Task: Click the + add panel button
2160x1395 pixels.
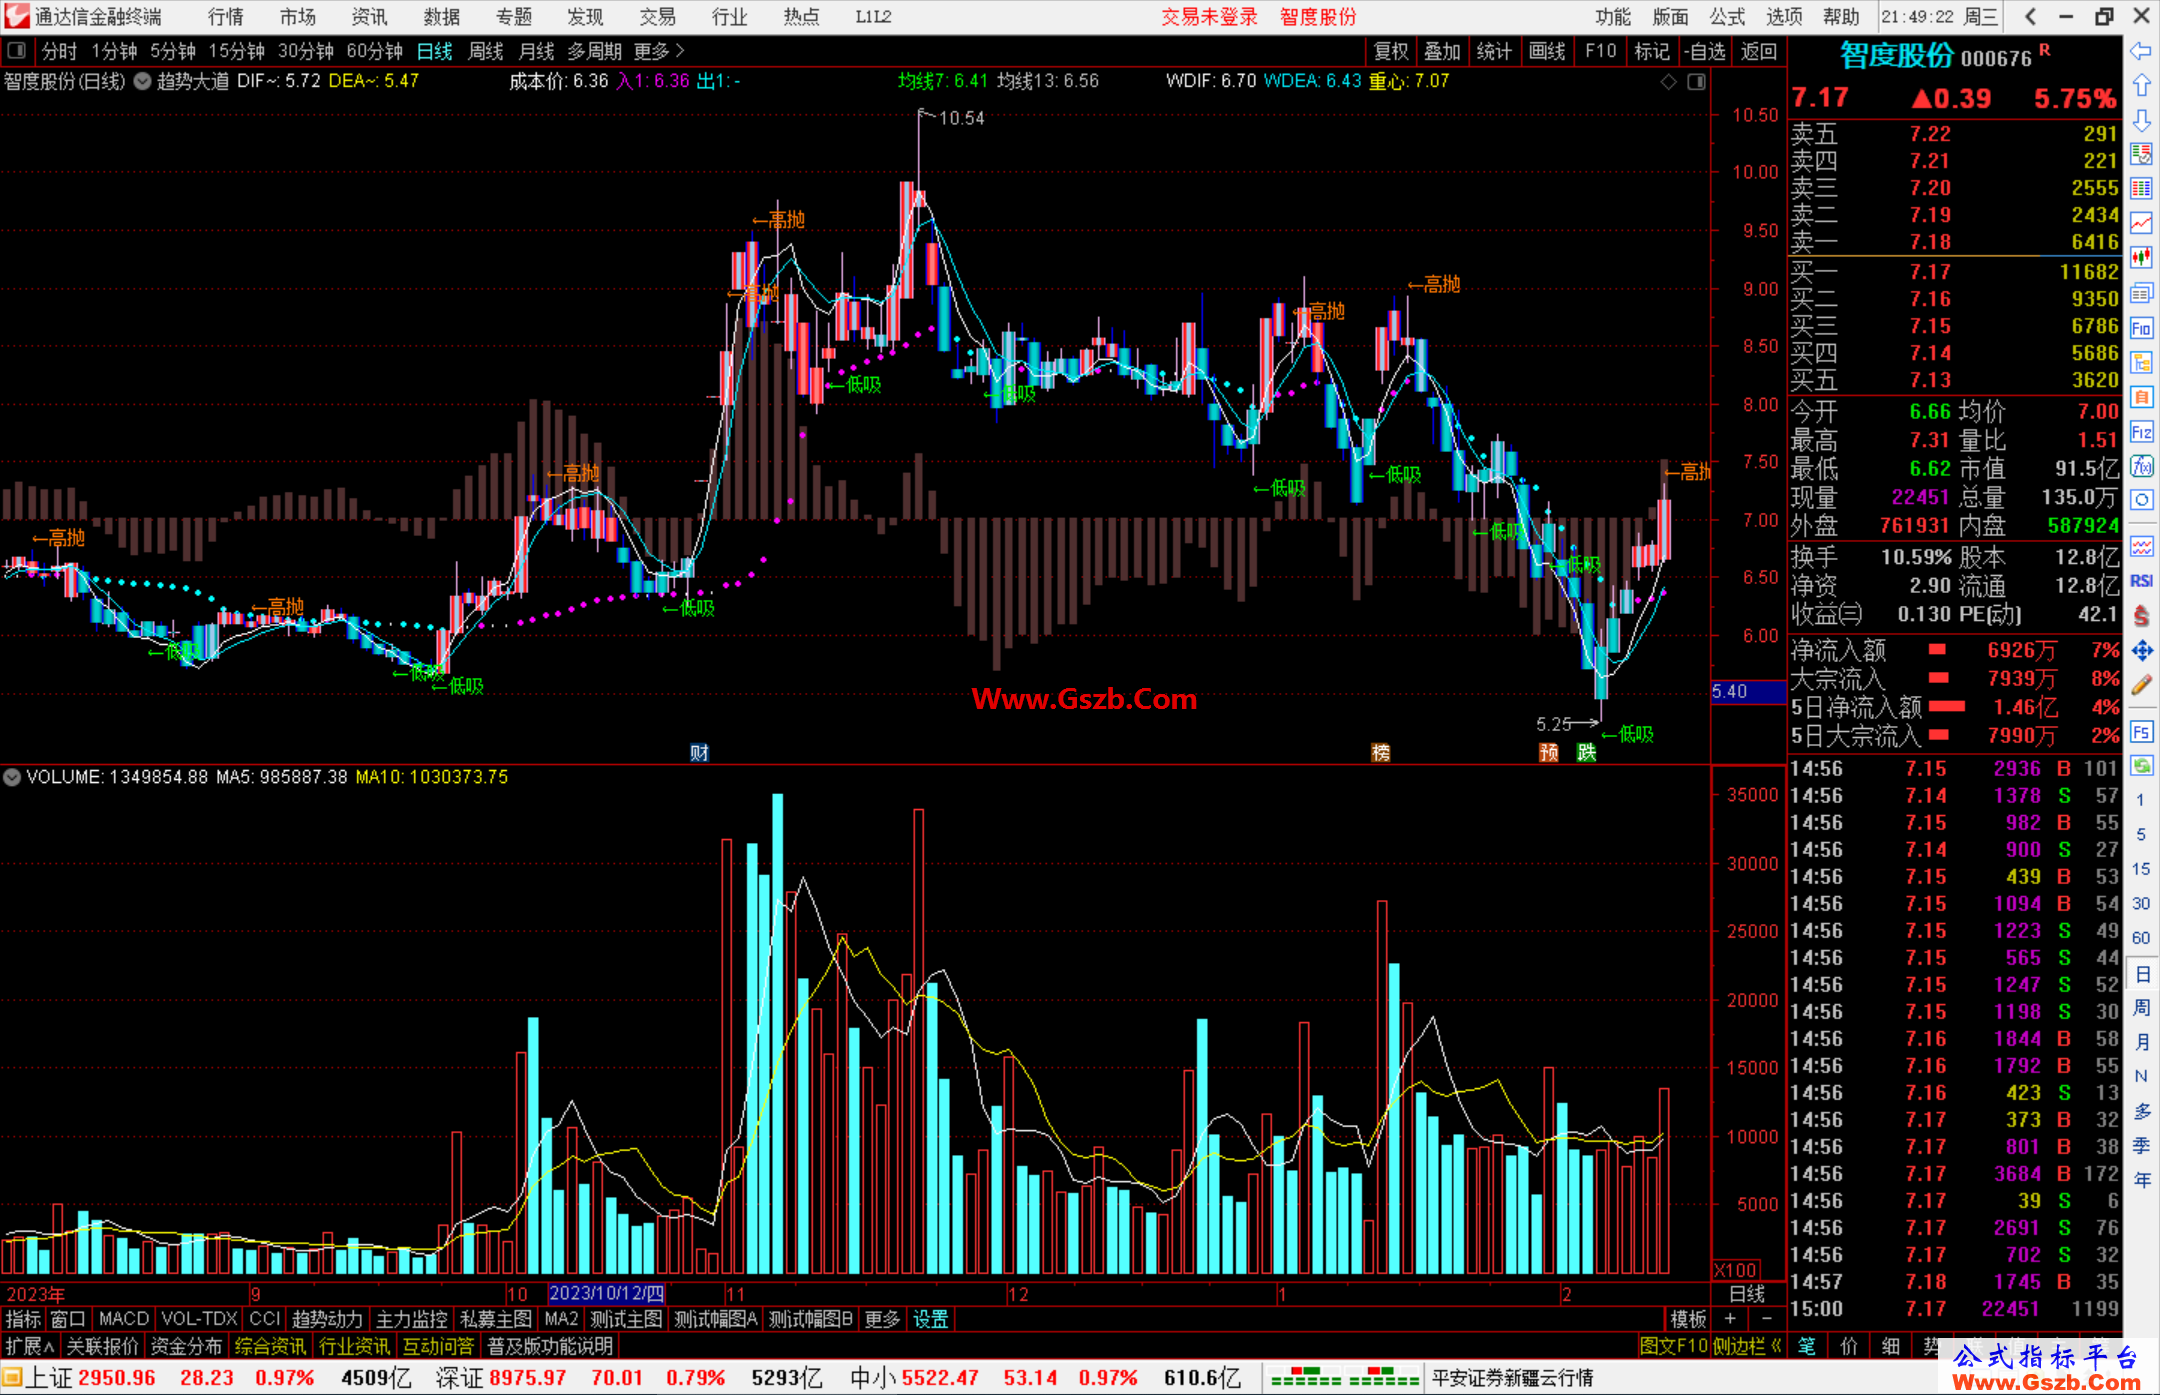Action: (1730, 1319)
